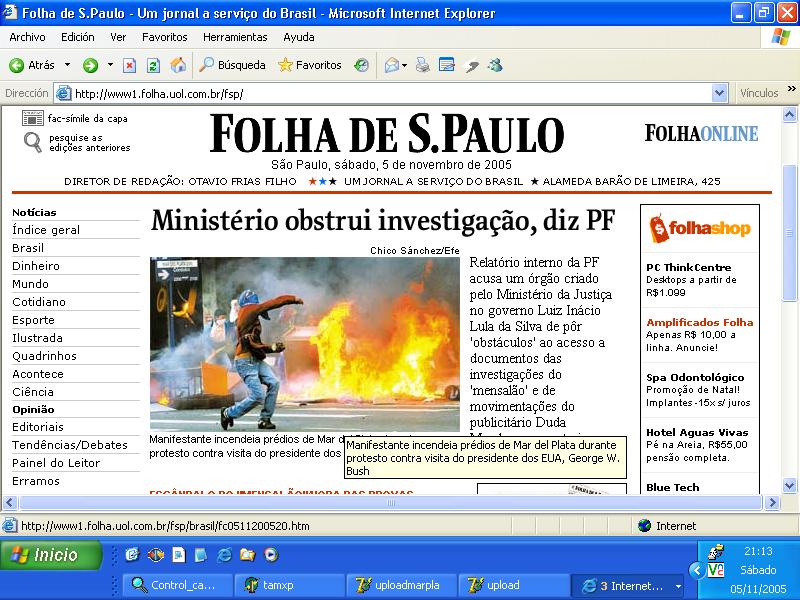The image size is (800, 600).
Task: Go to the Home page icon
Action: pos(178,65)
